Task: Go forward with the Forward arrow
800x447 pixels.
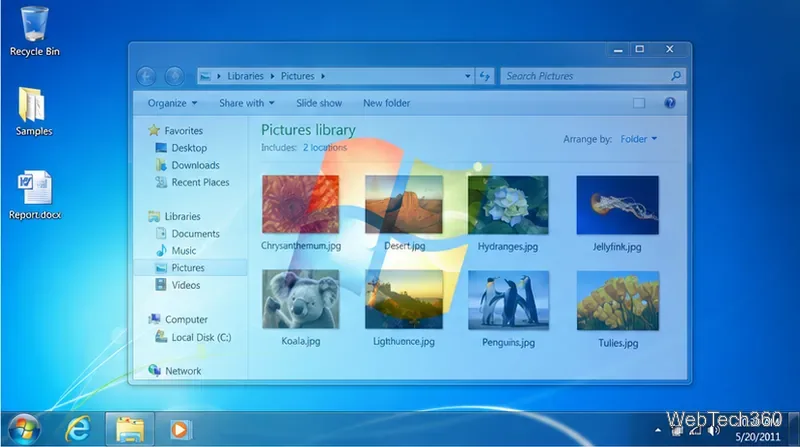Action: click(x=174, y=77)
